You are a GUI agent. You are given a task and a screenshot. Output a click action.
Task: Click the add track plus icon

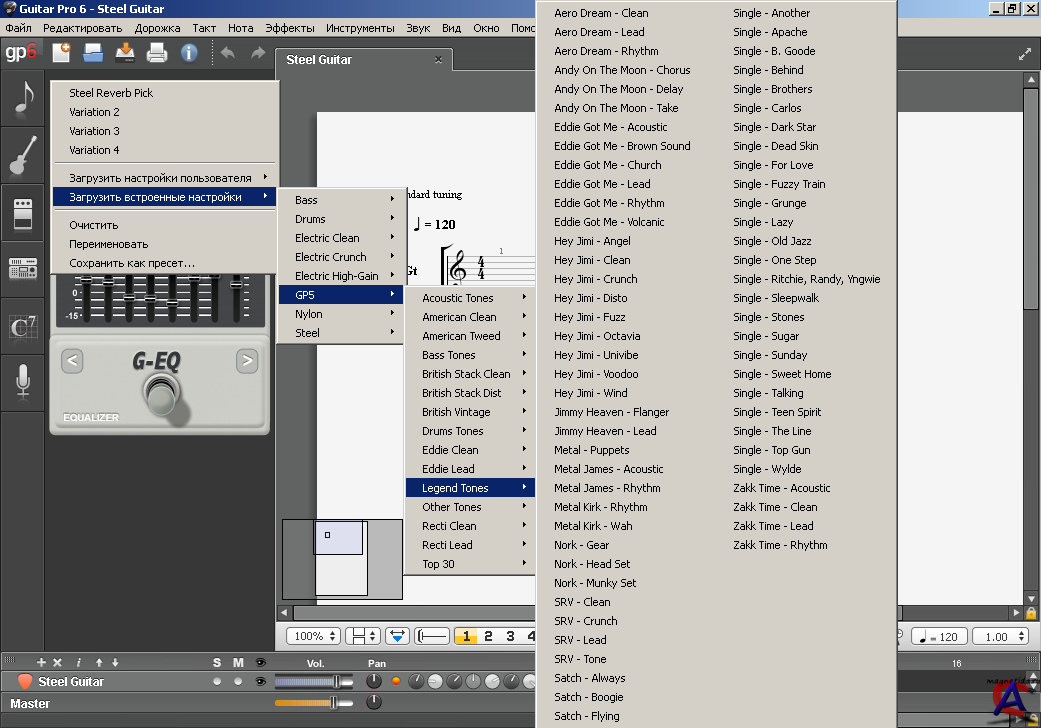tap(41, 663)
